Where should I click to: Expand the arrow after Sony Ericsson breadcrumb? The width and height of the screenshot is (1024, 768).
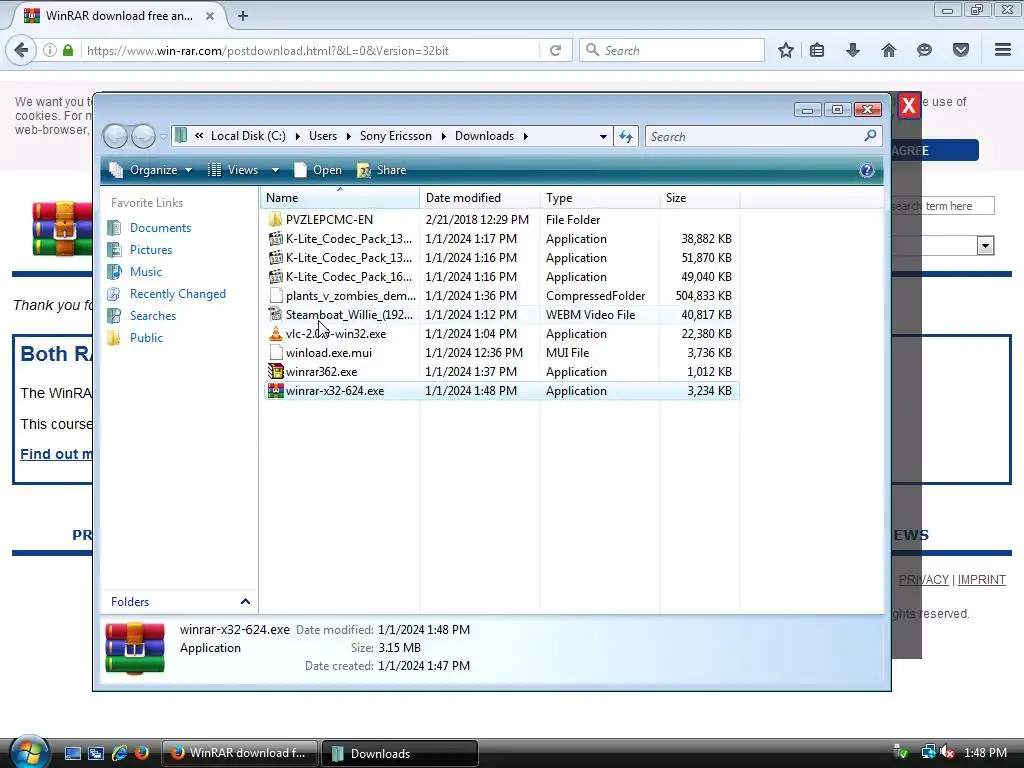(x=443, y=136)
